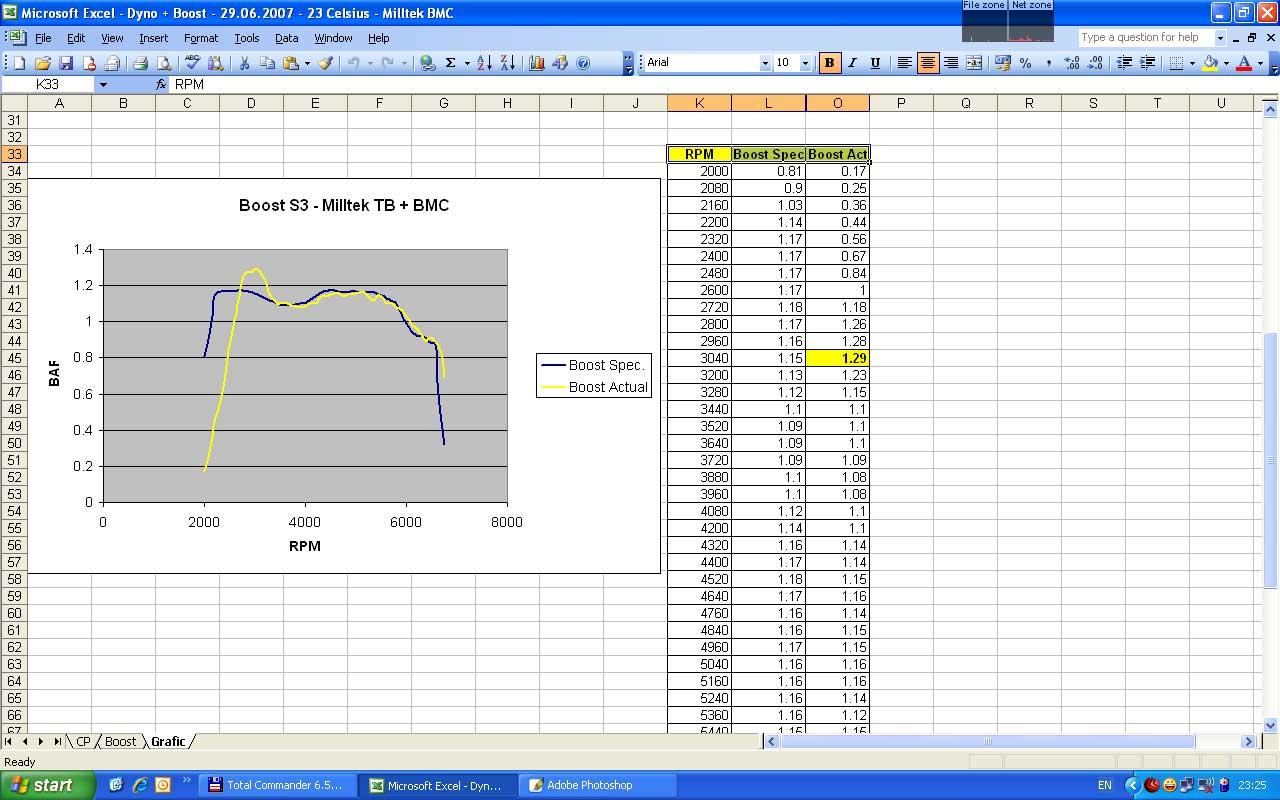Image resolution: width=1280 pixels, height=800 pixels.
Task: Run the Spelling check icon
Action: (x=193, y=63)
